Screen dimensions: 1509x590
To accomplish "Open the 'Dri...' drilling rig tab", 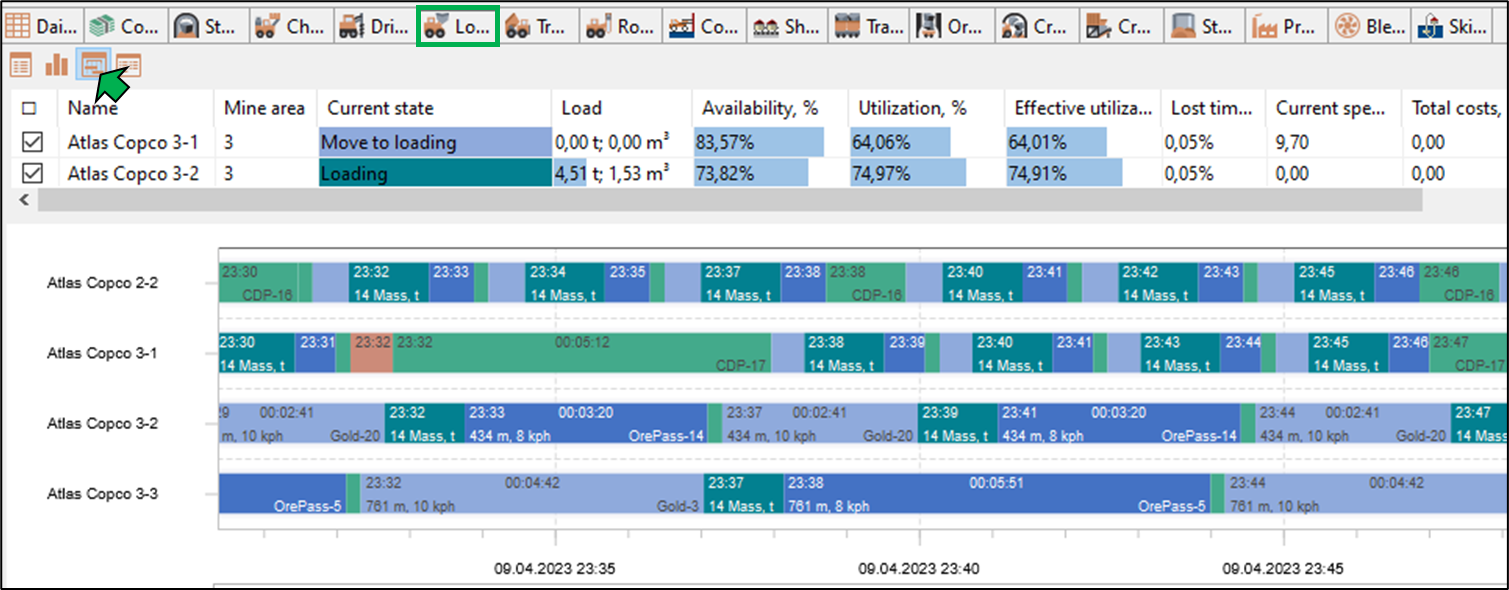I will click(373, 27).
